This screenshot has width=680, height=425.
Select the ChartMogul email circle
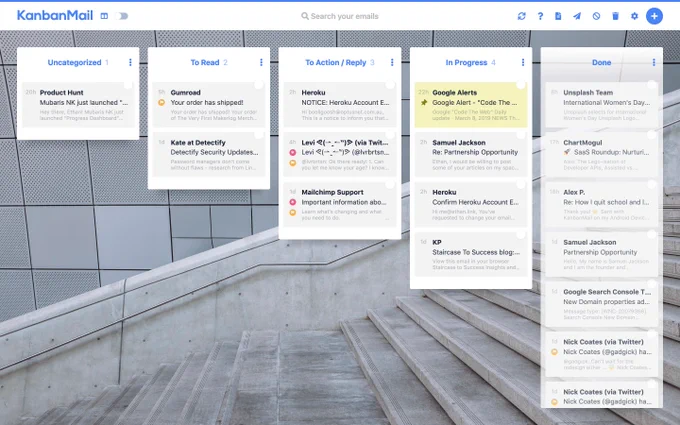click(652, 134)
